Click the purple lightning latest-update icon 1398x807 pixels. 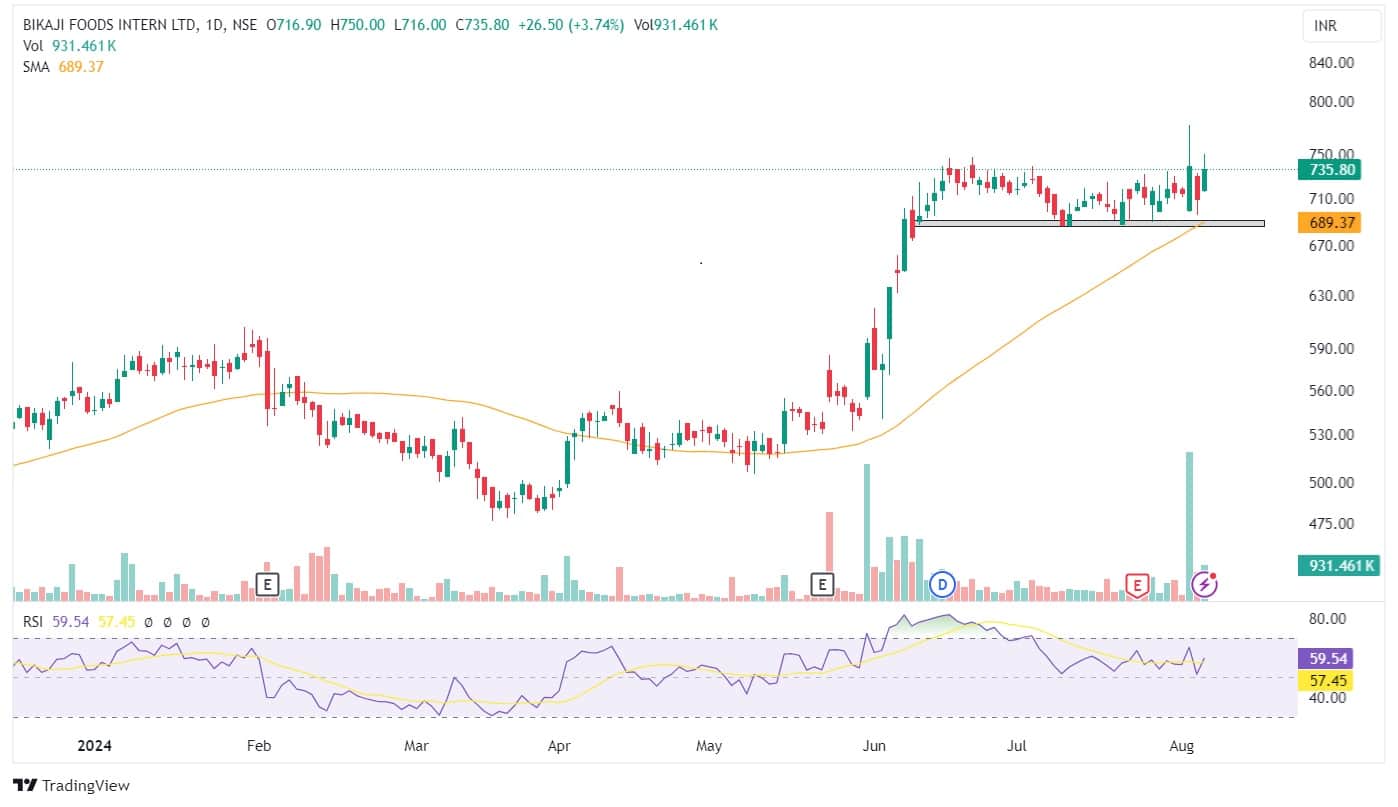click(x=1205, y=584)
